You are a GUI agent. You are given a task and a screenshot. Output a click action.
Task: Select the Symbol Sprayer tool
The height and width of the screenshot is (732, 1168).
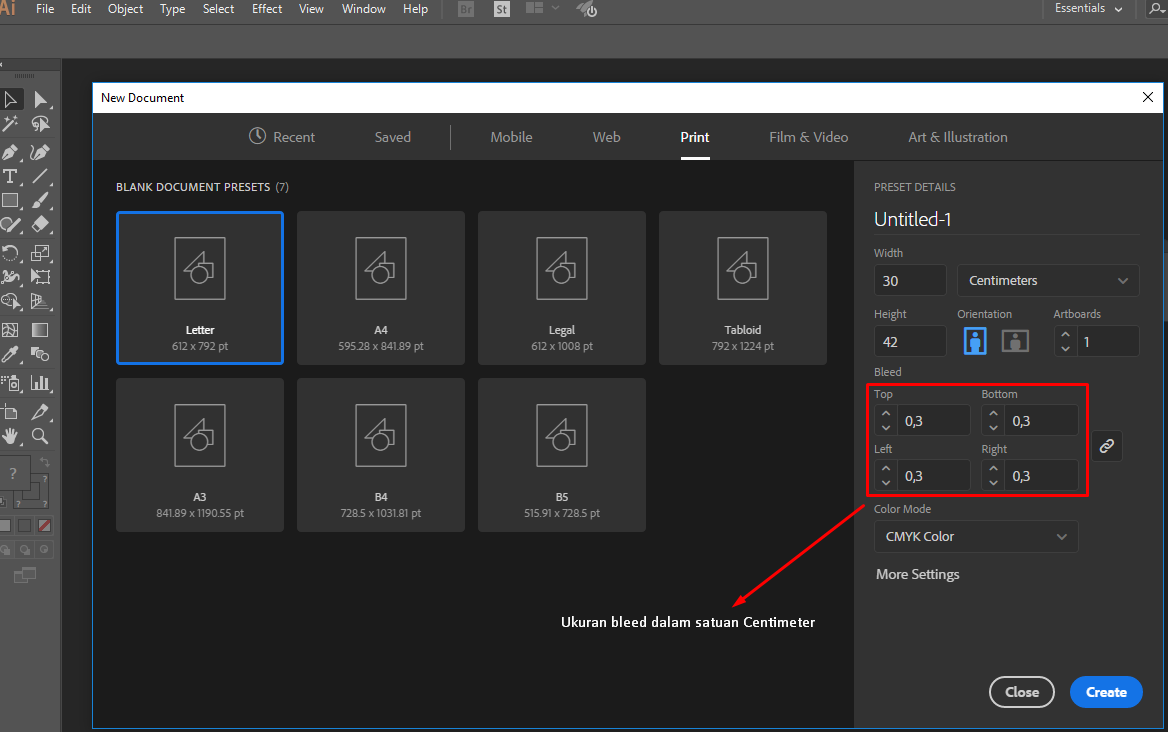10,383
